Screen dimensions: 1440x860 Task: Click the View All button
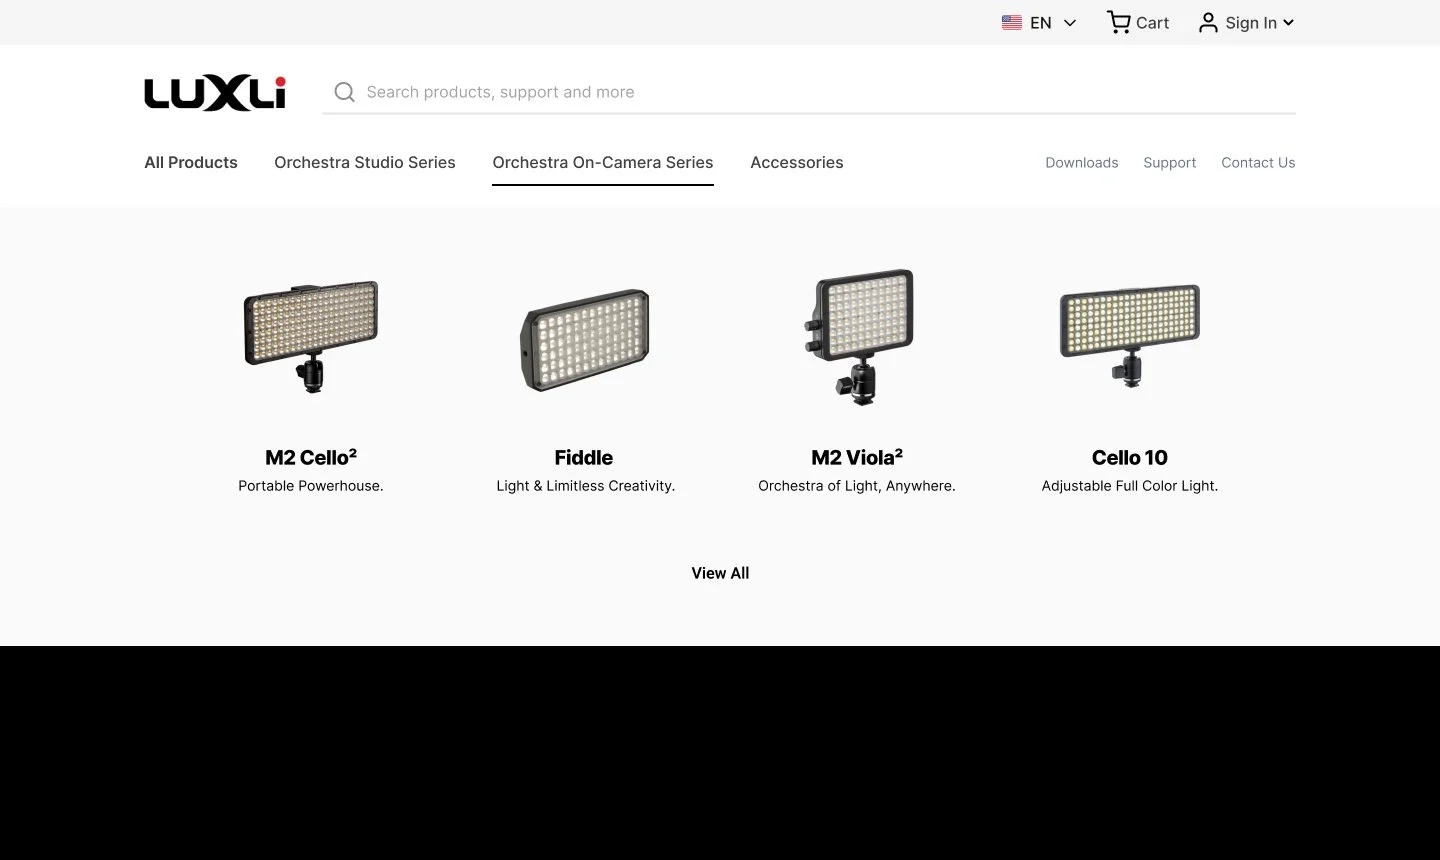pos(720,573)
